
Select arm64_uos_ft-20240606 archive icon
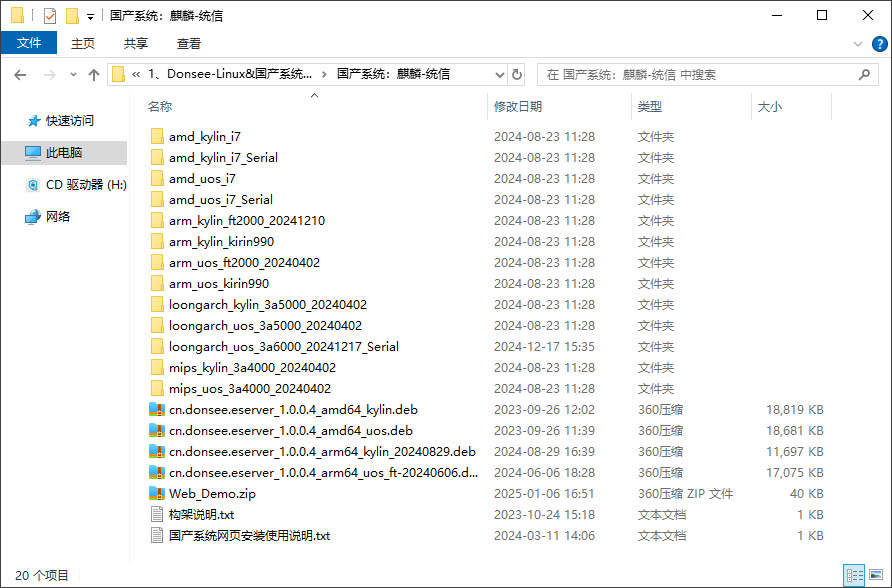tap(157, 473)
